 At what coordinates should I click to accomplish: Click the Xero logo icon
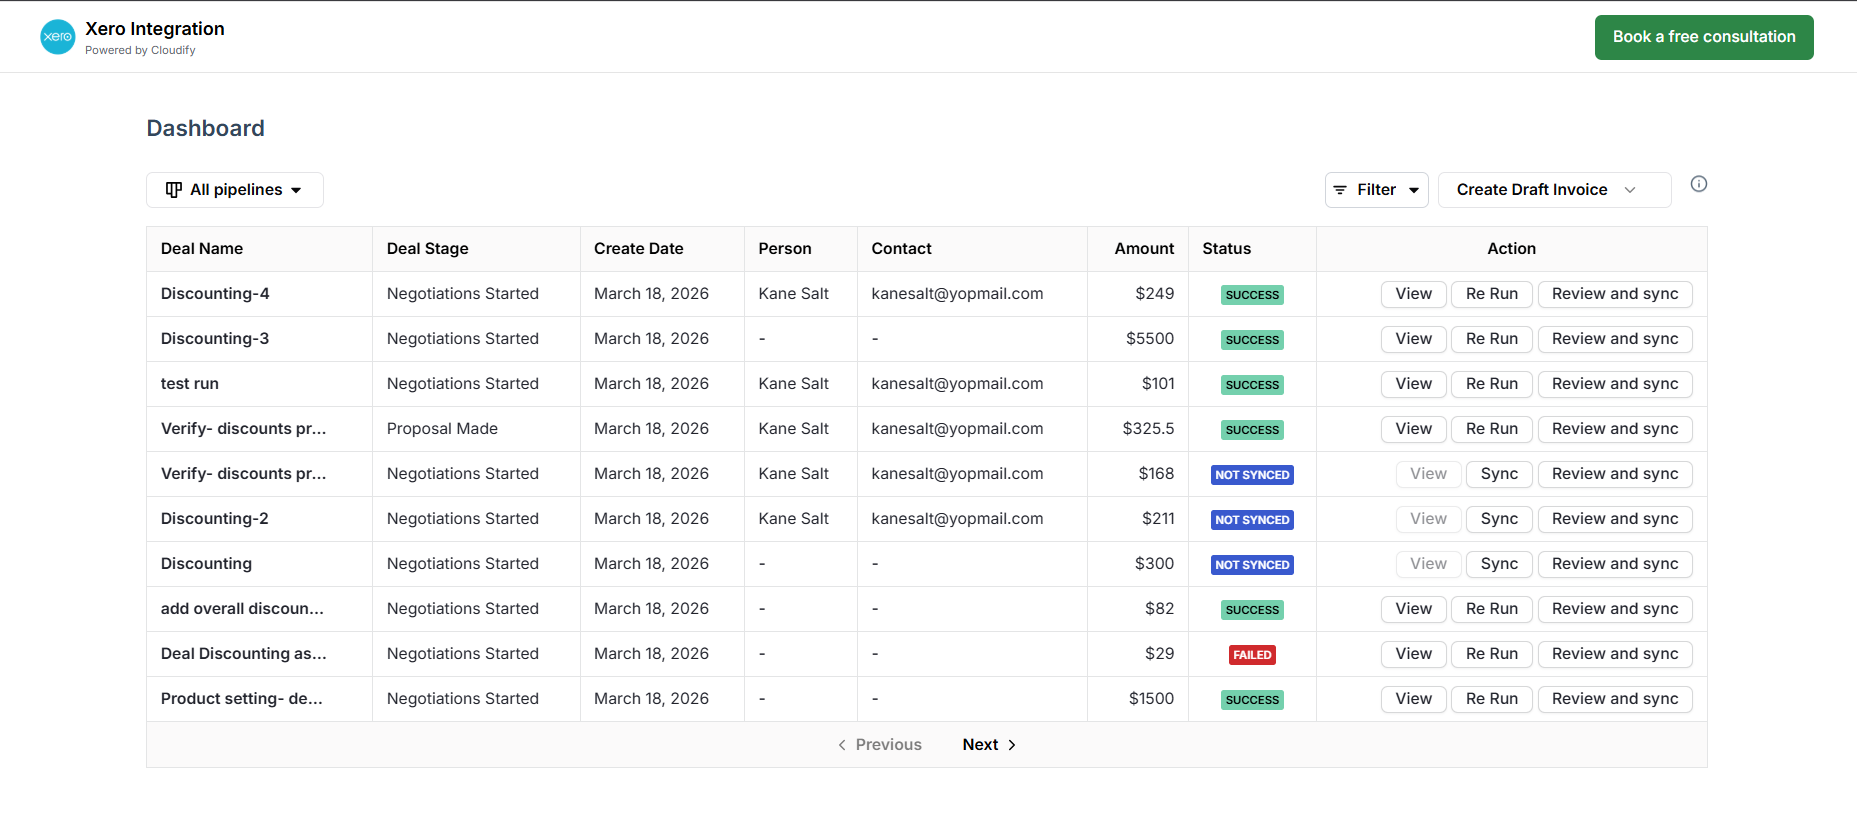(58, 37)
